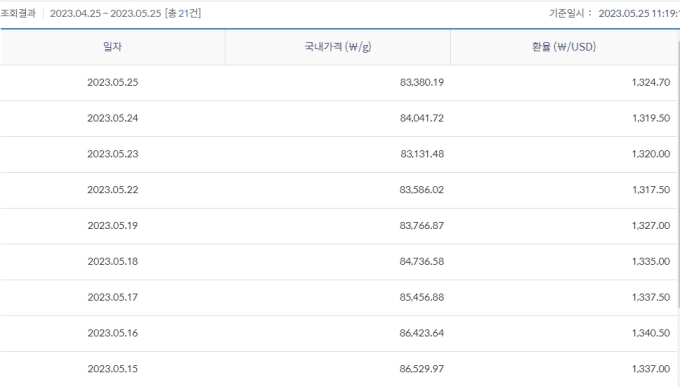Select the 2023.05.16 date cell
680x387 pixels.
click(x=113, y=333)
